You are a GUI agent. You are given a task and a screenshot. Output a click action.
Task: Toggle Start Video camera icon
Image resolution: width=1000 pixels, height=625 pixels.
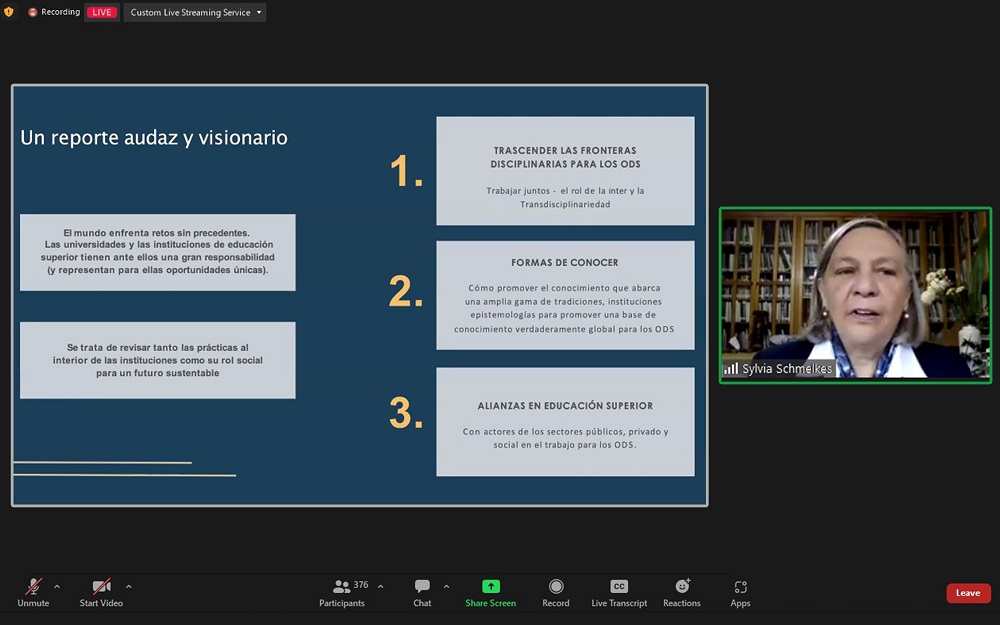click(x=101, y=587)
